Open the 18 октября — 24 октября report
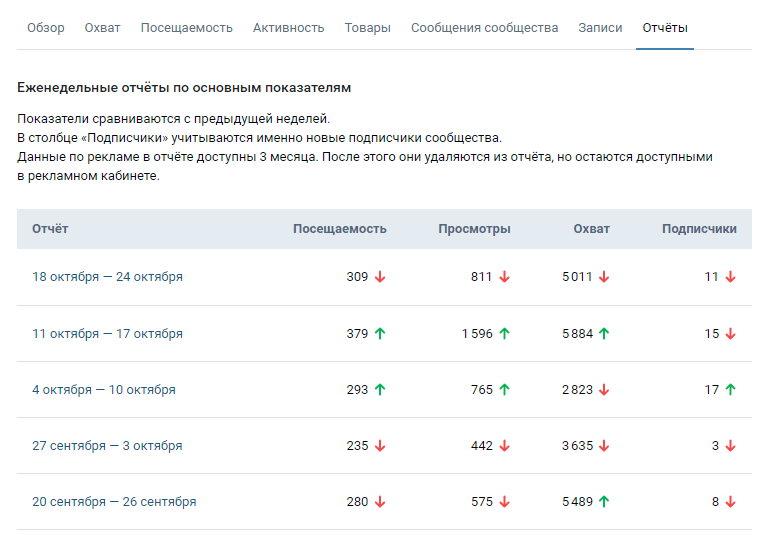 pos(107,277)
